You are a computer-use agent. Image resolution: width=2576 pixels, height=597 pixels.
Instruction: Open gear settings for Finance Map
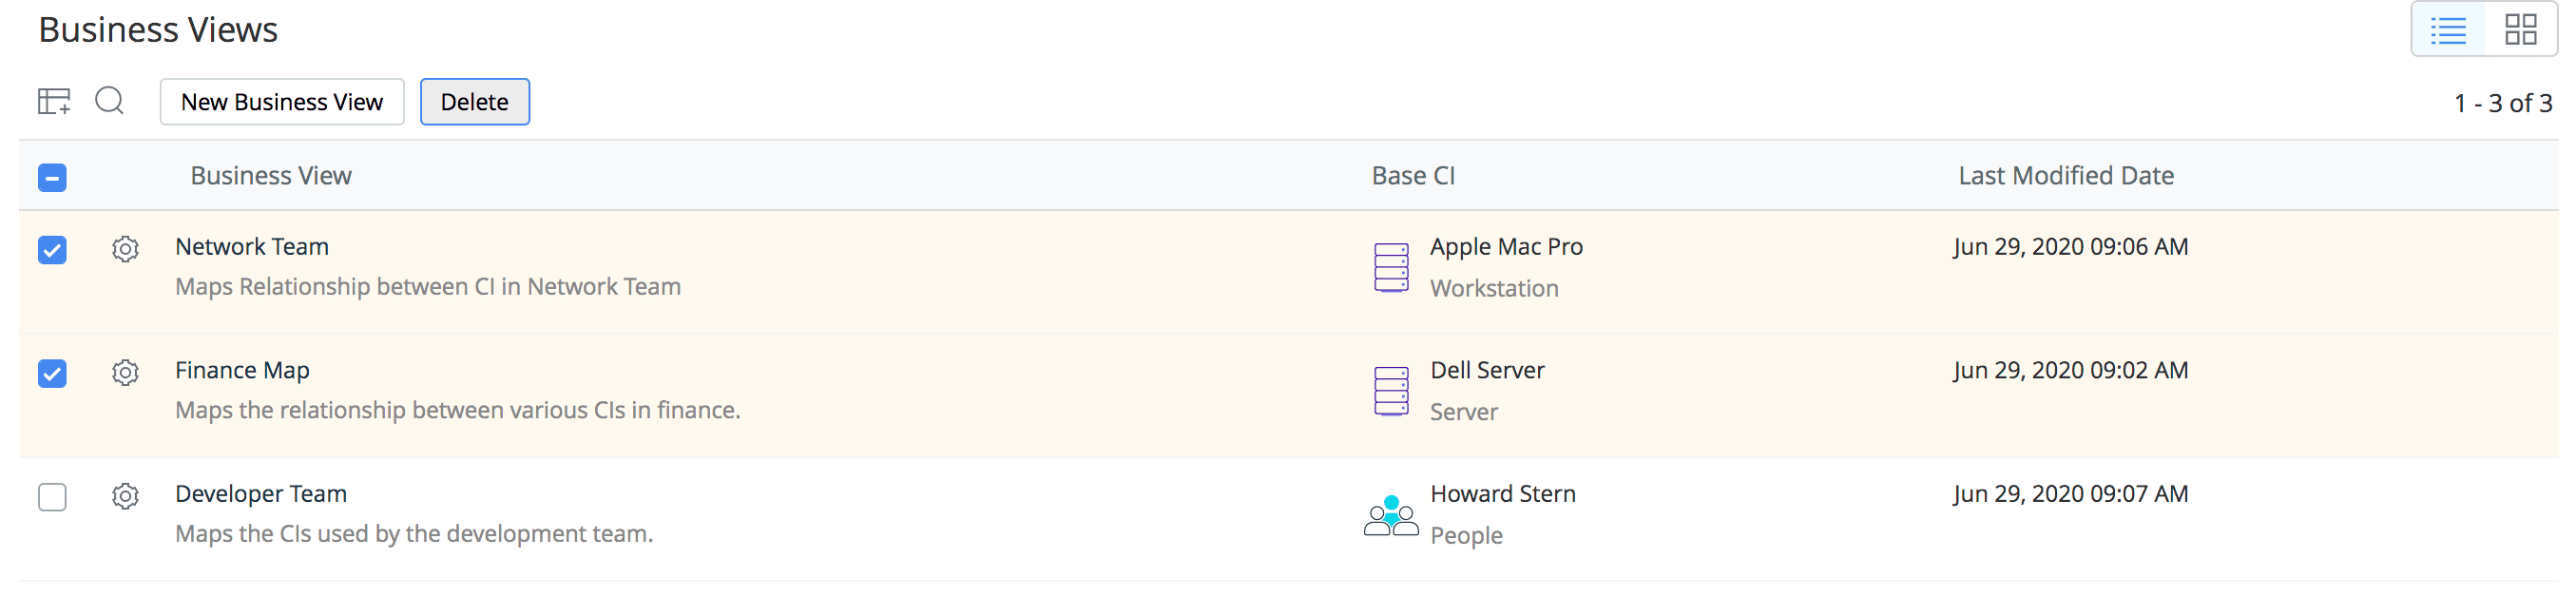point(125,372)
